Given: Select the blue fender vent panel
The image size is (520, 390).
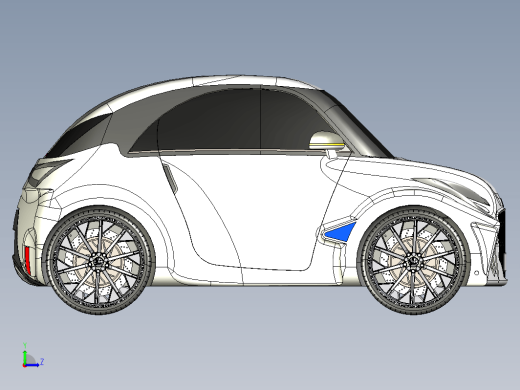Looking at the screenshot, I should (343, 232).
